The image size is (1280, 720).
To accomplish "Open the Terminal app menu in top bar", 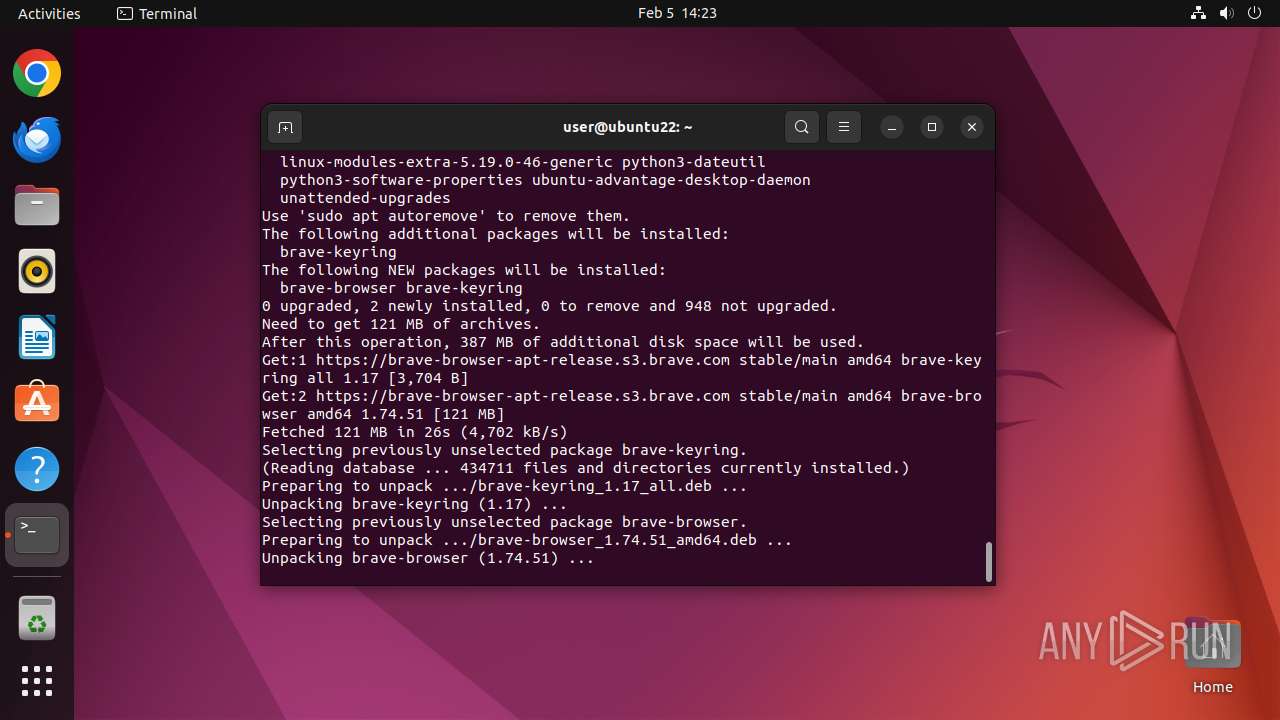I will pyautogui.click(x=157, y=13).
